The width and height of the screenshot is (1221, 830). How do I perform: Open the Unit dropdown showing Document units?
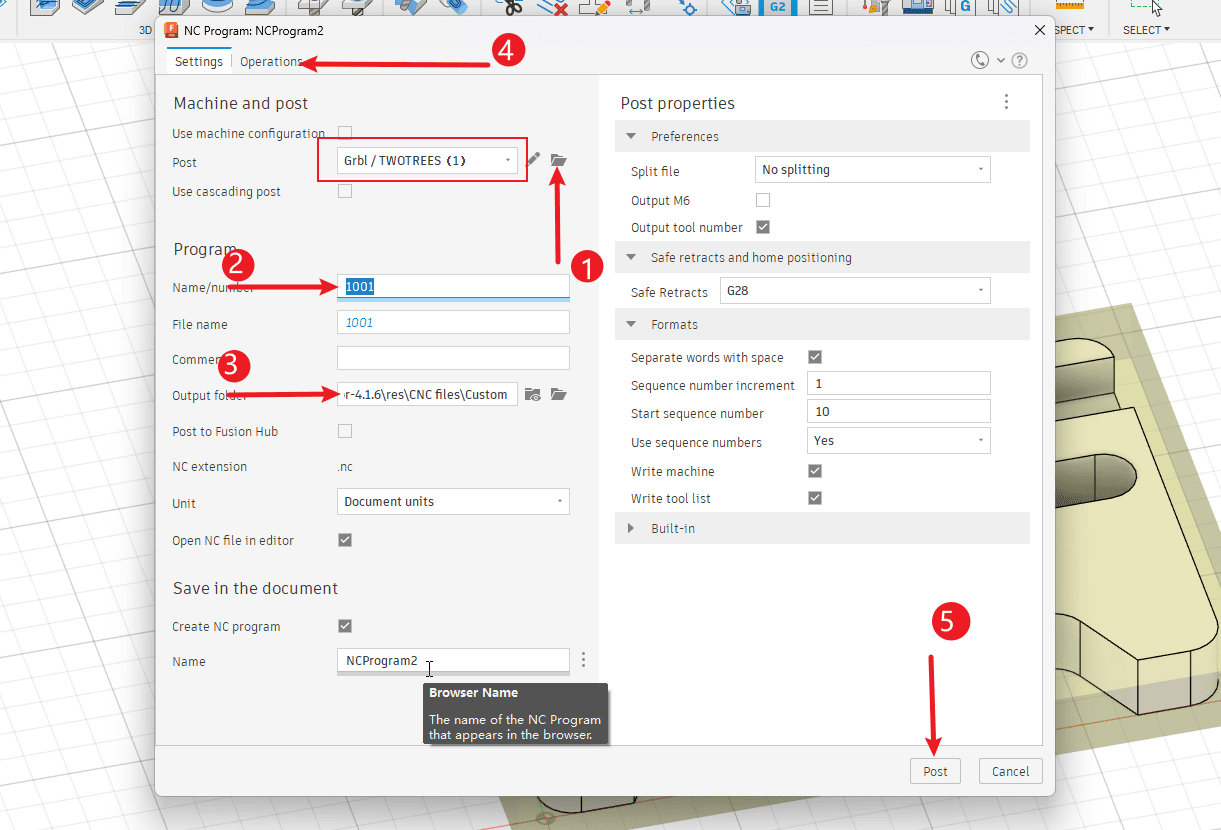pos(453,502)
